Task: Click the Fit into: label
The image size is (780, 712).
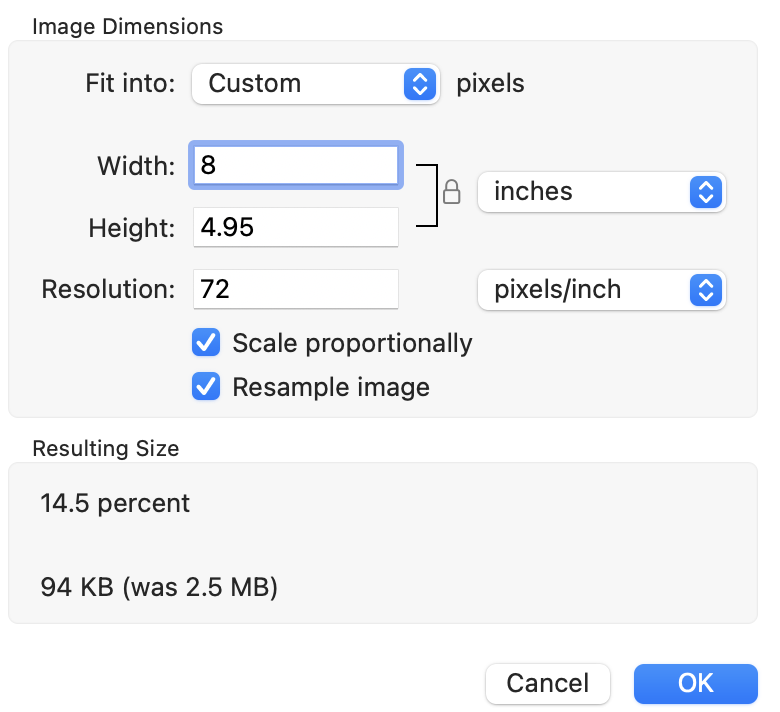Action: click(131, 84)
